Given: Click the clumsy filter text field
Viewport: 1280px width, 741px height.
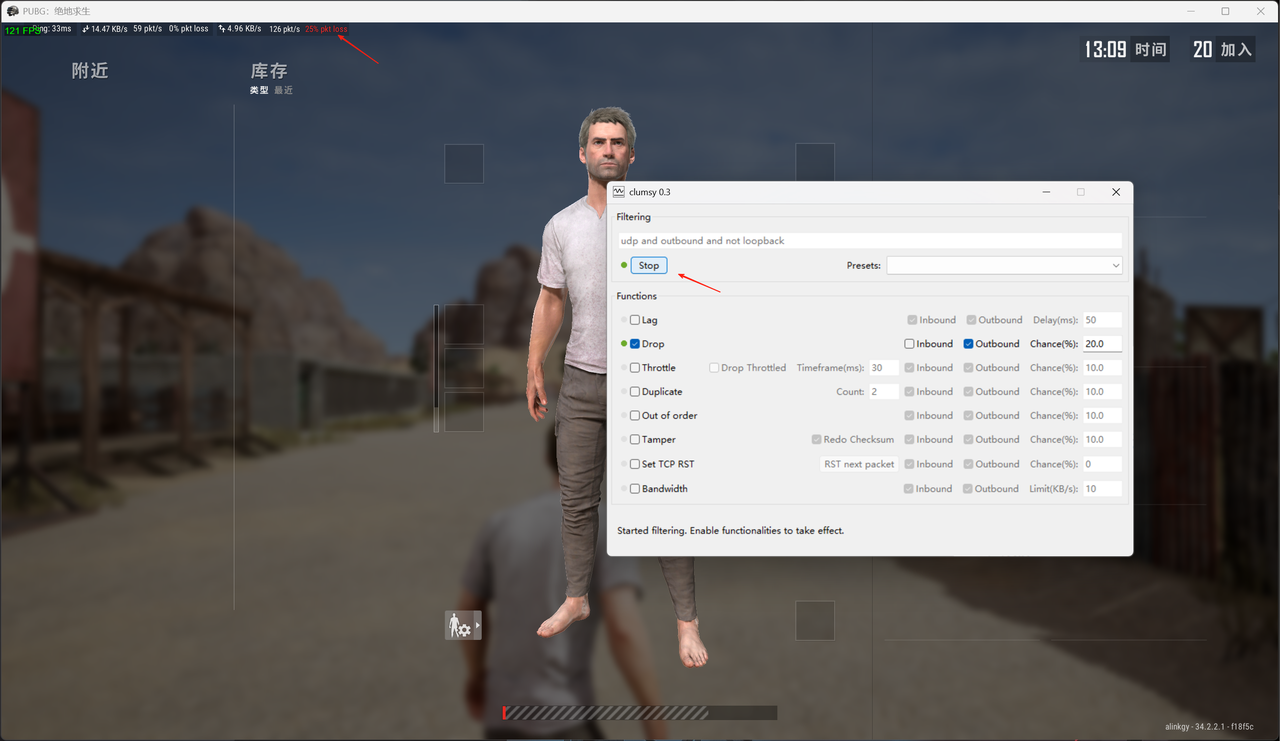Looking at the screenshot, I should tap(870, 241).
